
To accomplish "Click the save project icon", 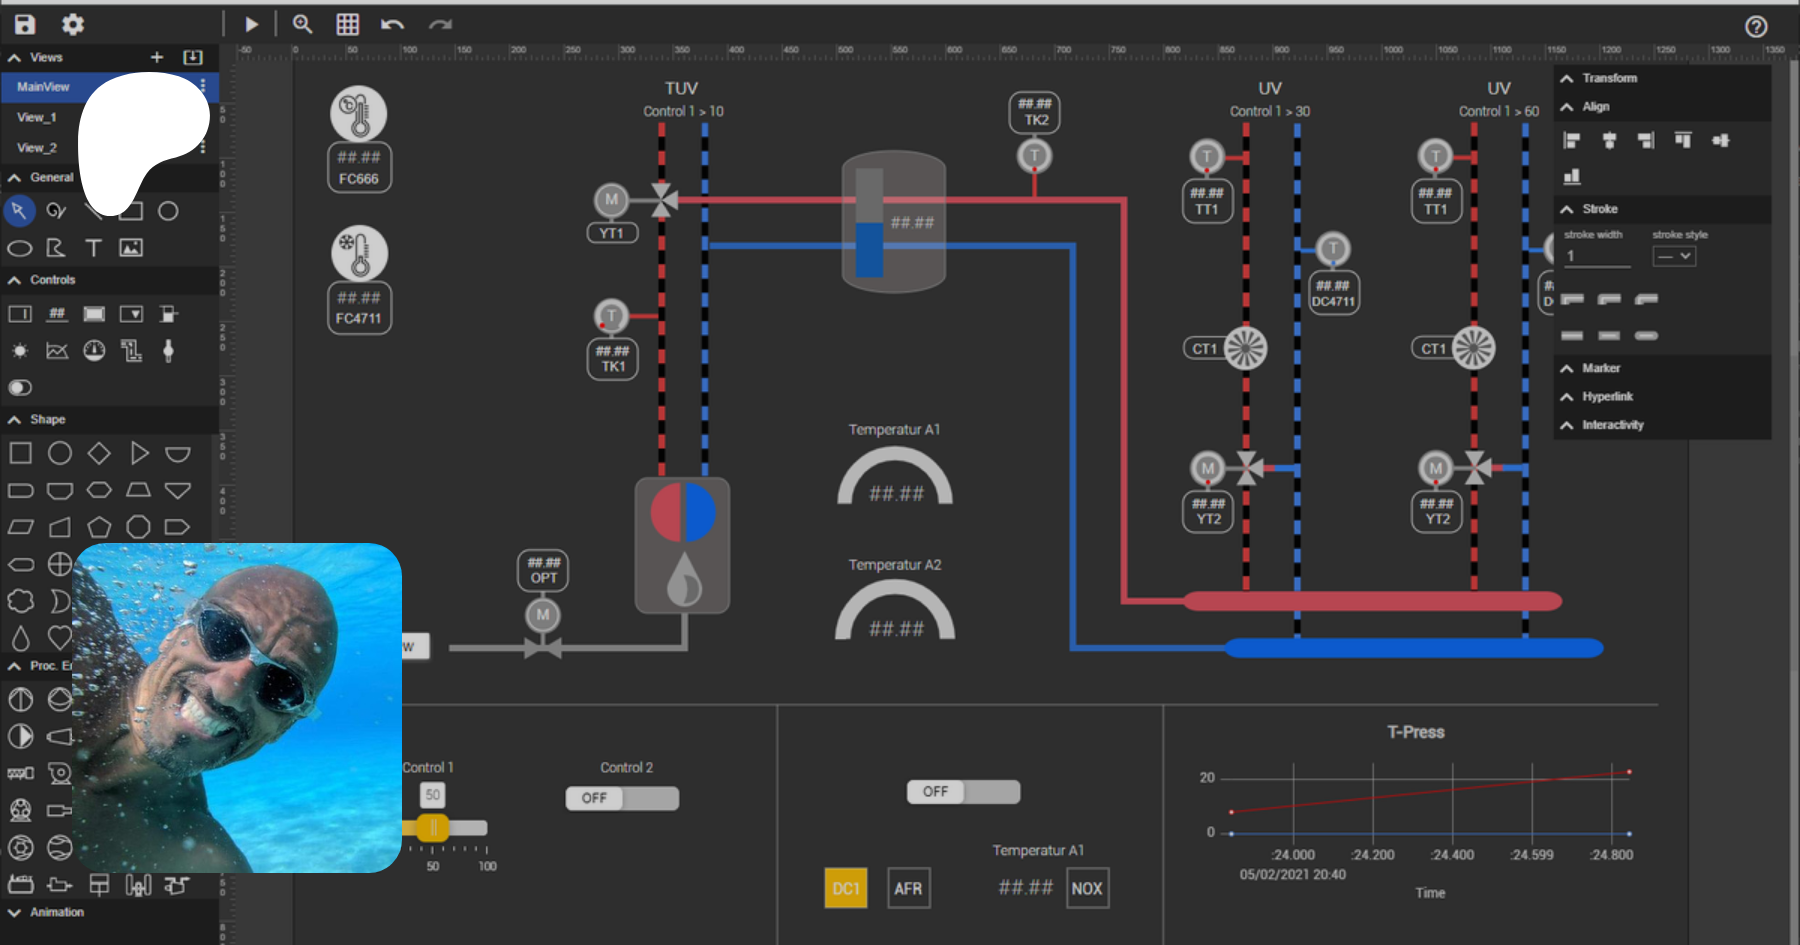I will pos(25,25).
